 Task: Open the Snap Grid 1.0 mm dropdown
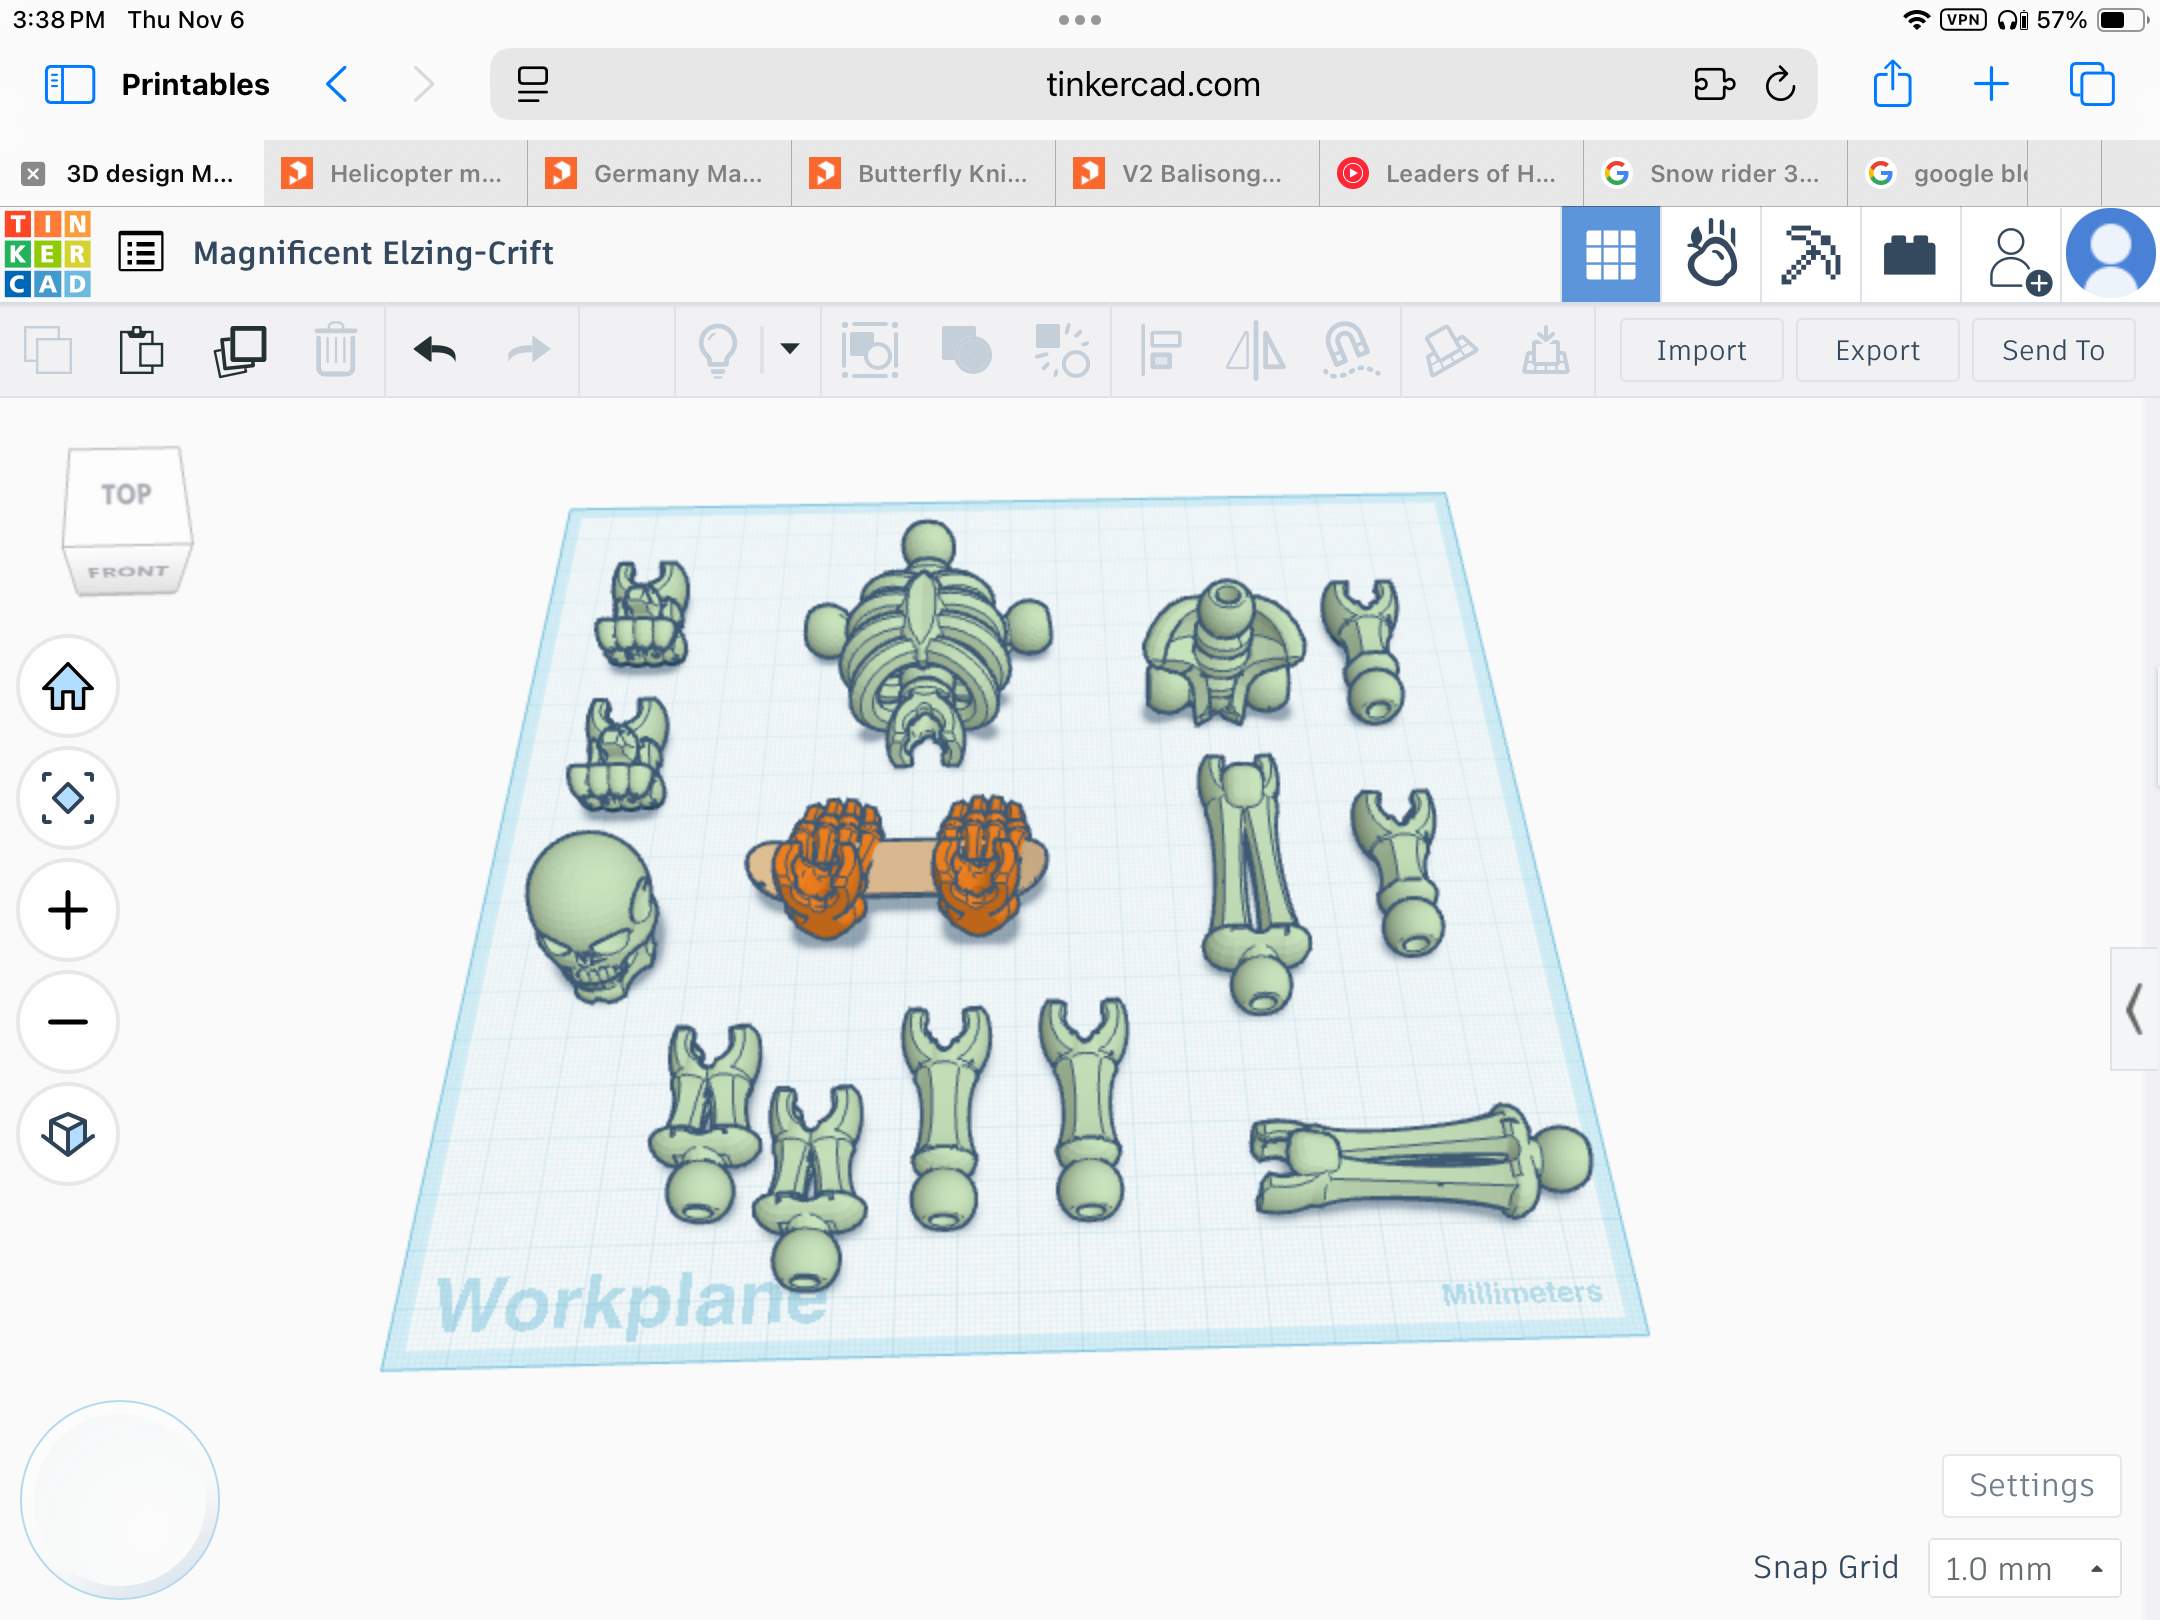pyautogui.click(x=2024, y=1568)
